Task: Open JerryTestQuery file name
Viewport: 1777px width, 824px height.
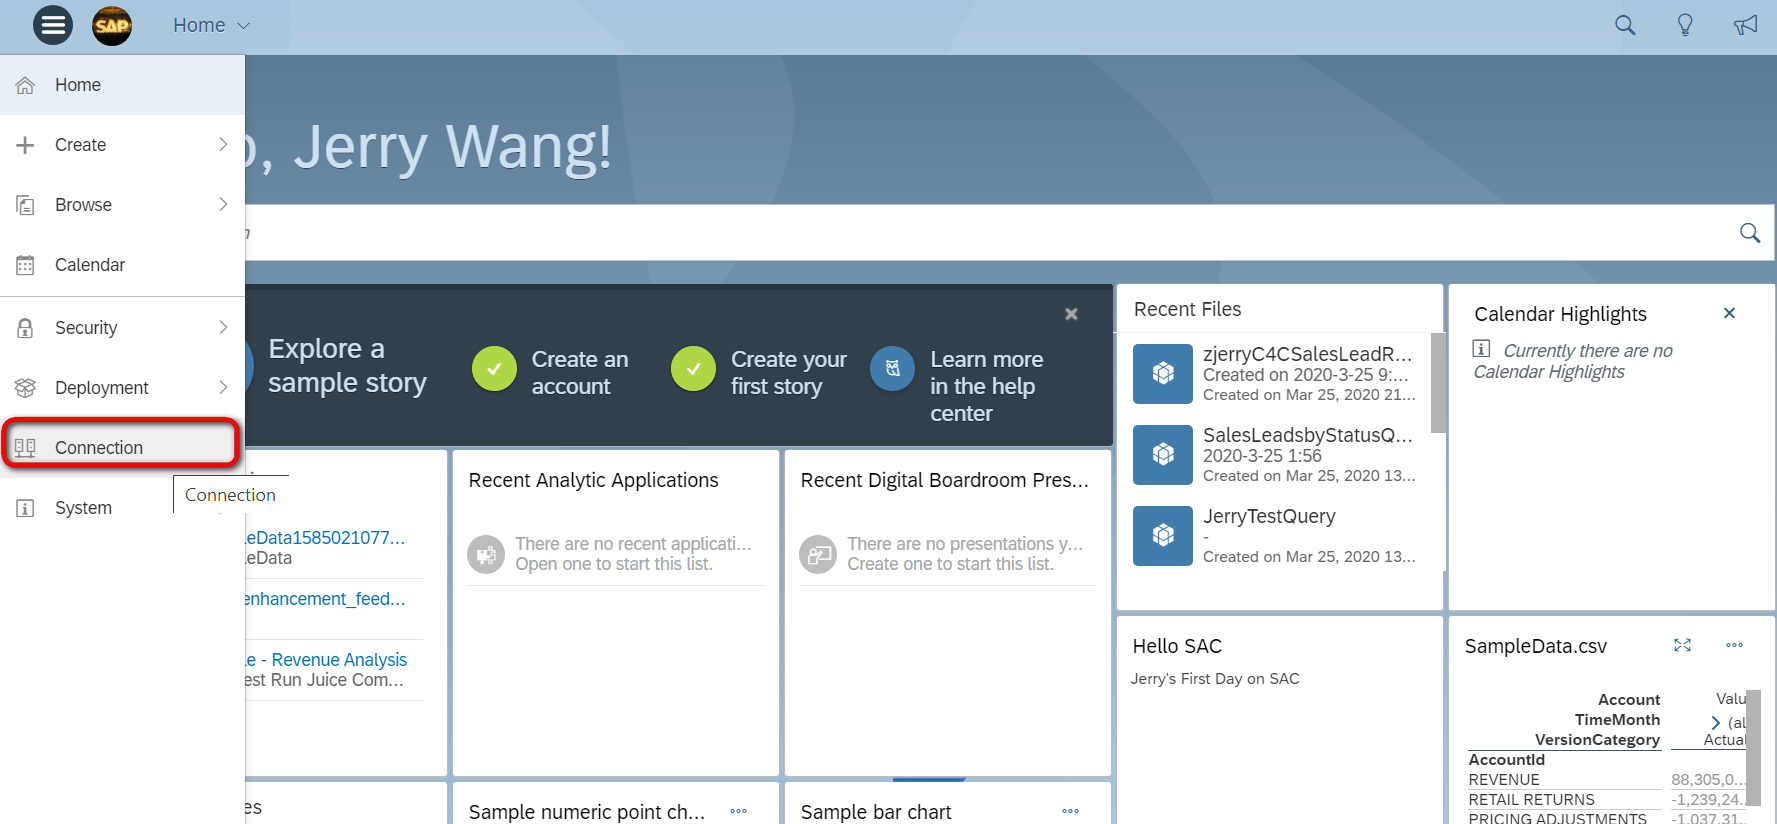Action: click(1269, 516)
